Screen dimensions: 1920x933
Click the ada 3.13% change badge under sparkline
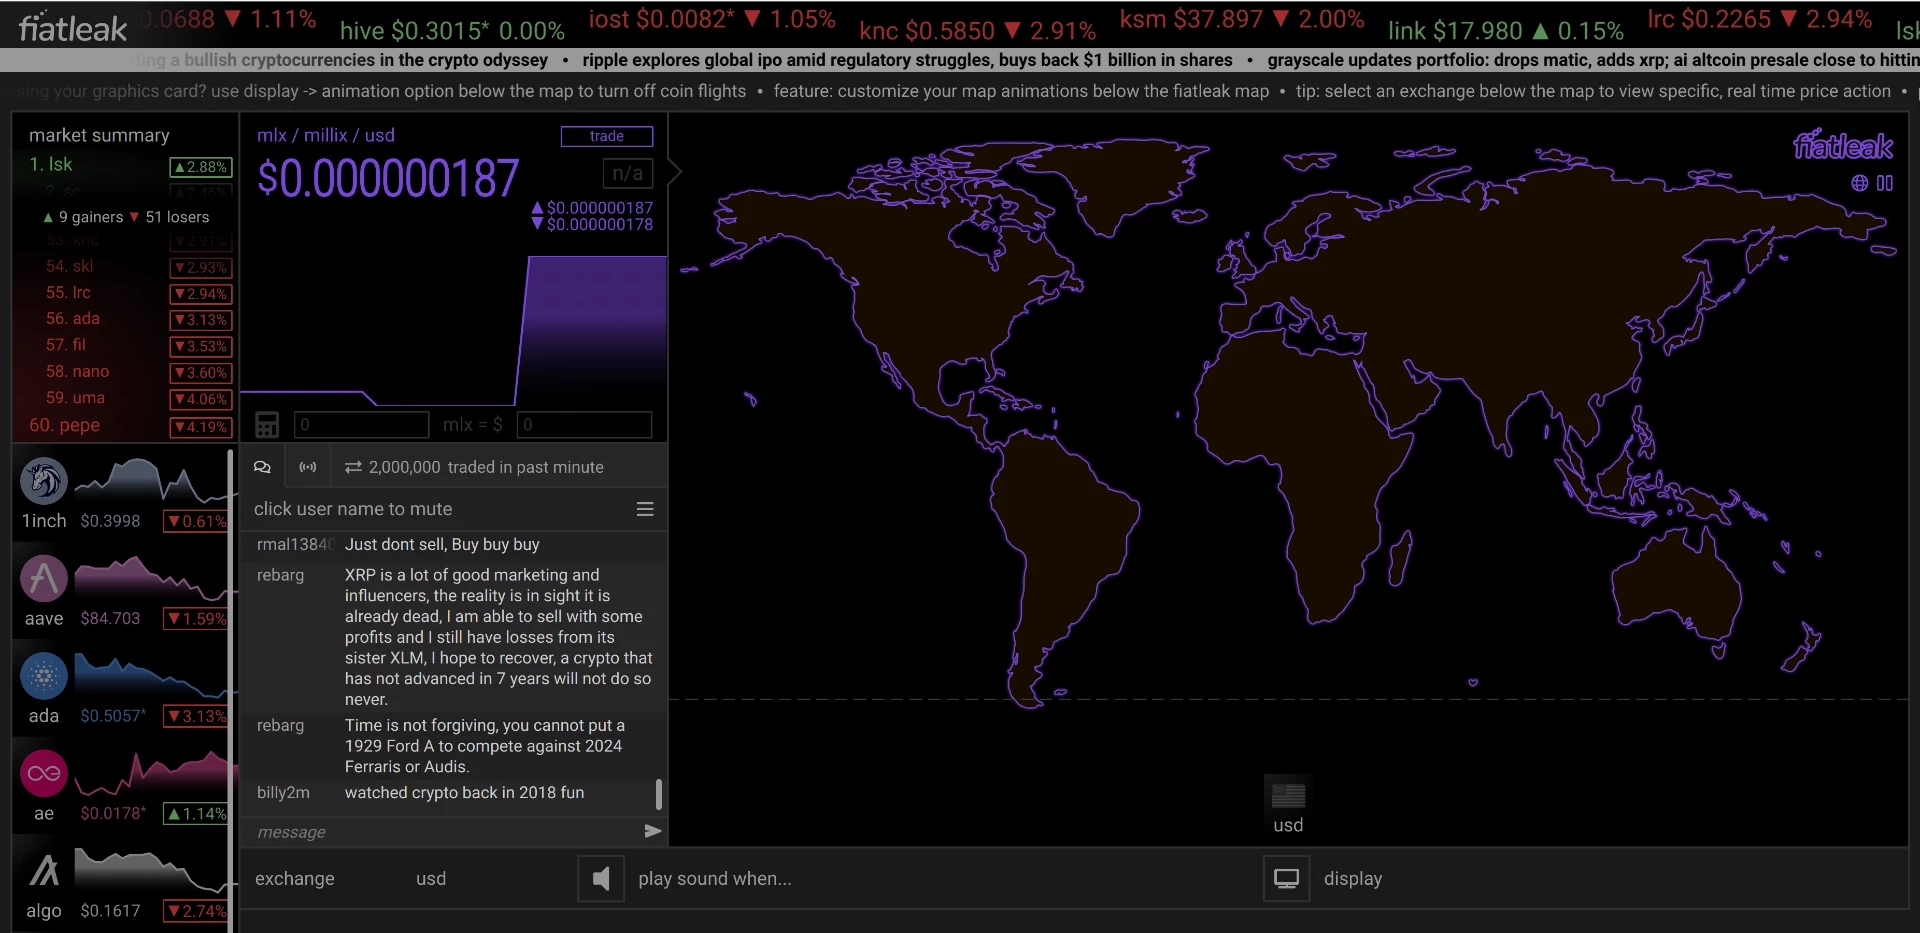tap(197, 716)
